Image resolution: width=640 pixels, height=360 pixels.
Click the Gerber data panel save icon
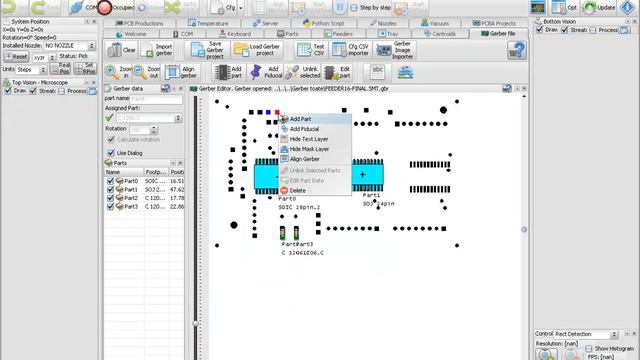tap(165, 88)
